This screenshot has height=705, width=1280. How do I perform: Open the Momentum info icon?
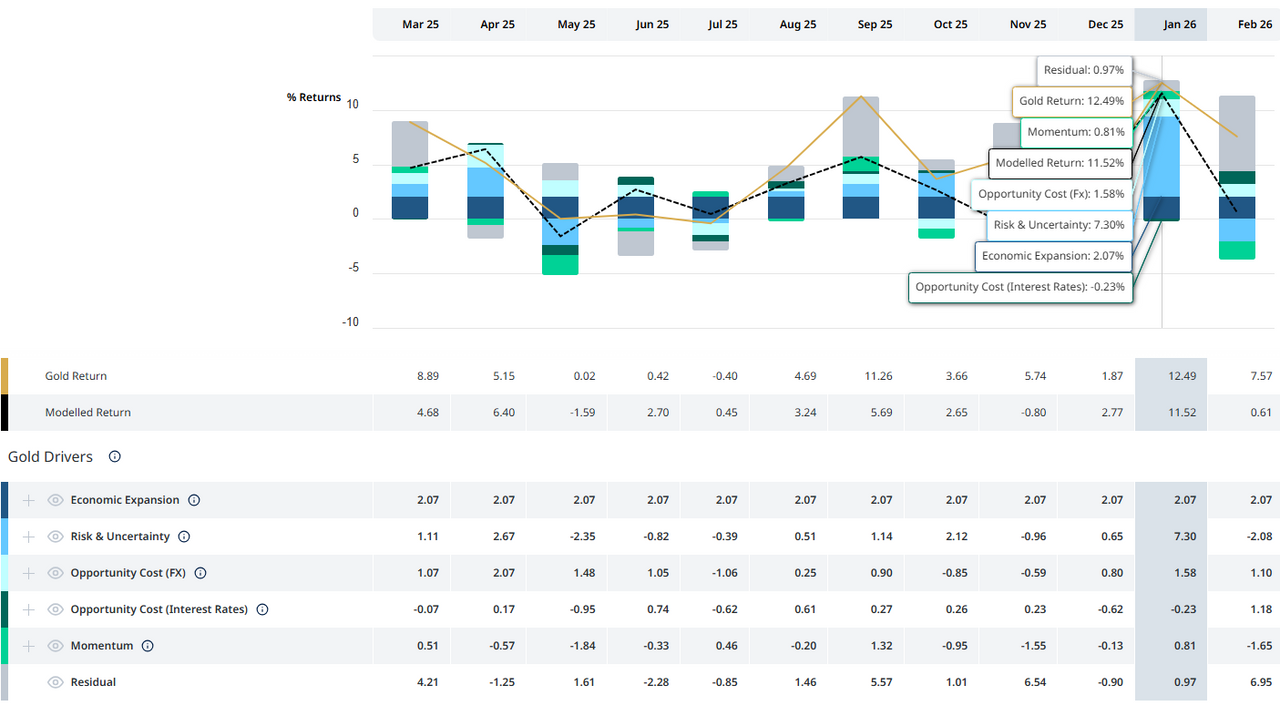pos(147,646)
